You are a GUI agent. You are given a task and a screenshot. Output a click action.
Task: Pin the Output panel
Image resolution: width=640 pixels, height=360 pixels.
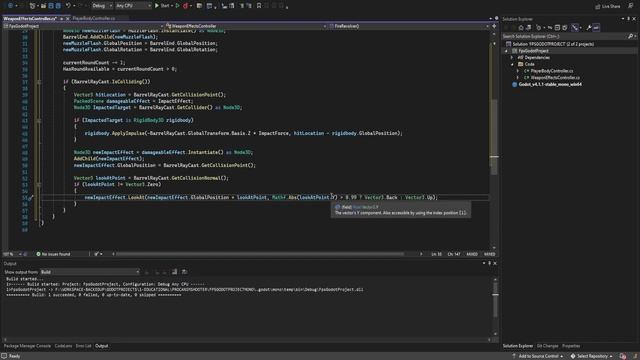pyautogui.click(x=489, y=263)
